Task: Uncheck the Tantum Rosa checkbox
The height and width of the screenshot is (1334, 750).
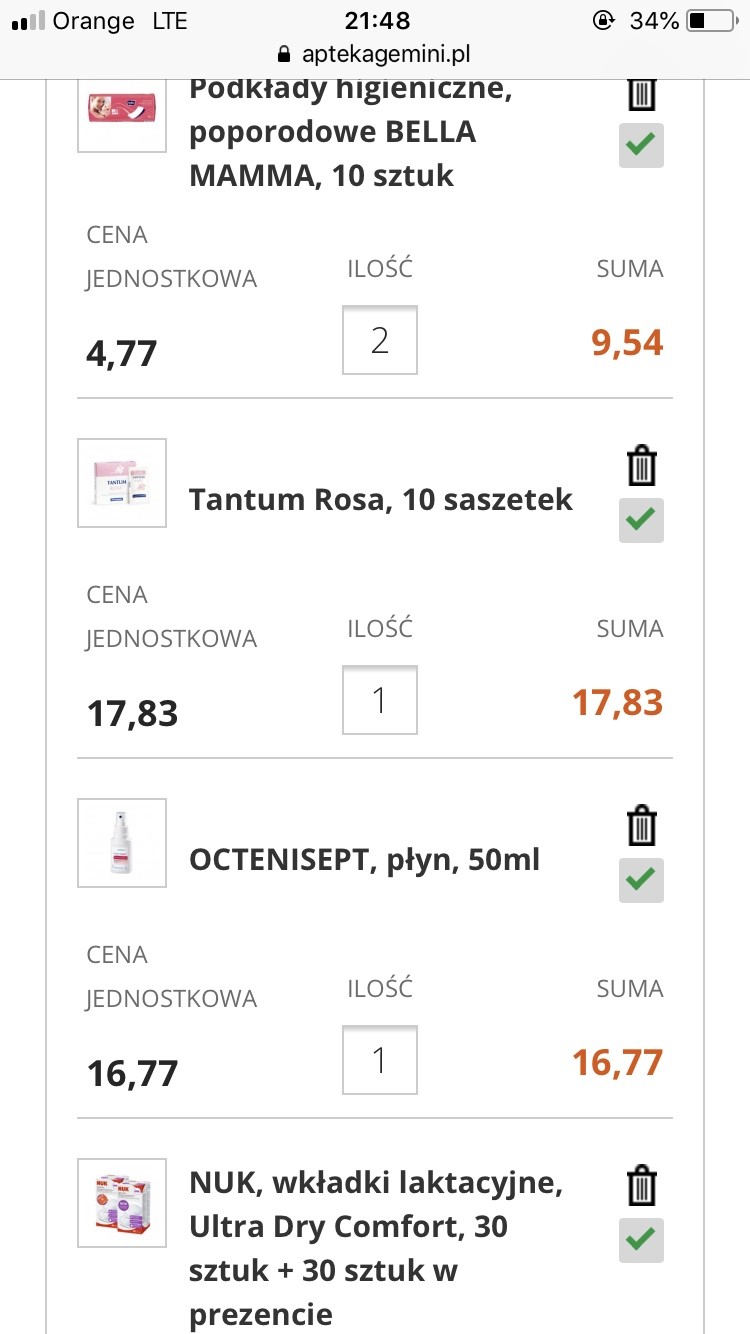Action: (x=641, y=520)
